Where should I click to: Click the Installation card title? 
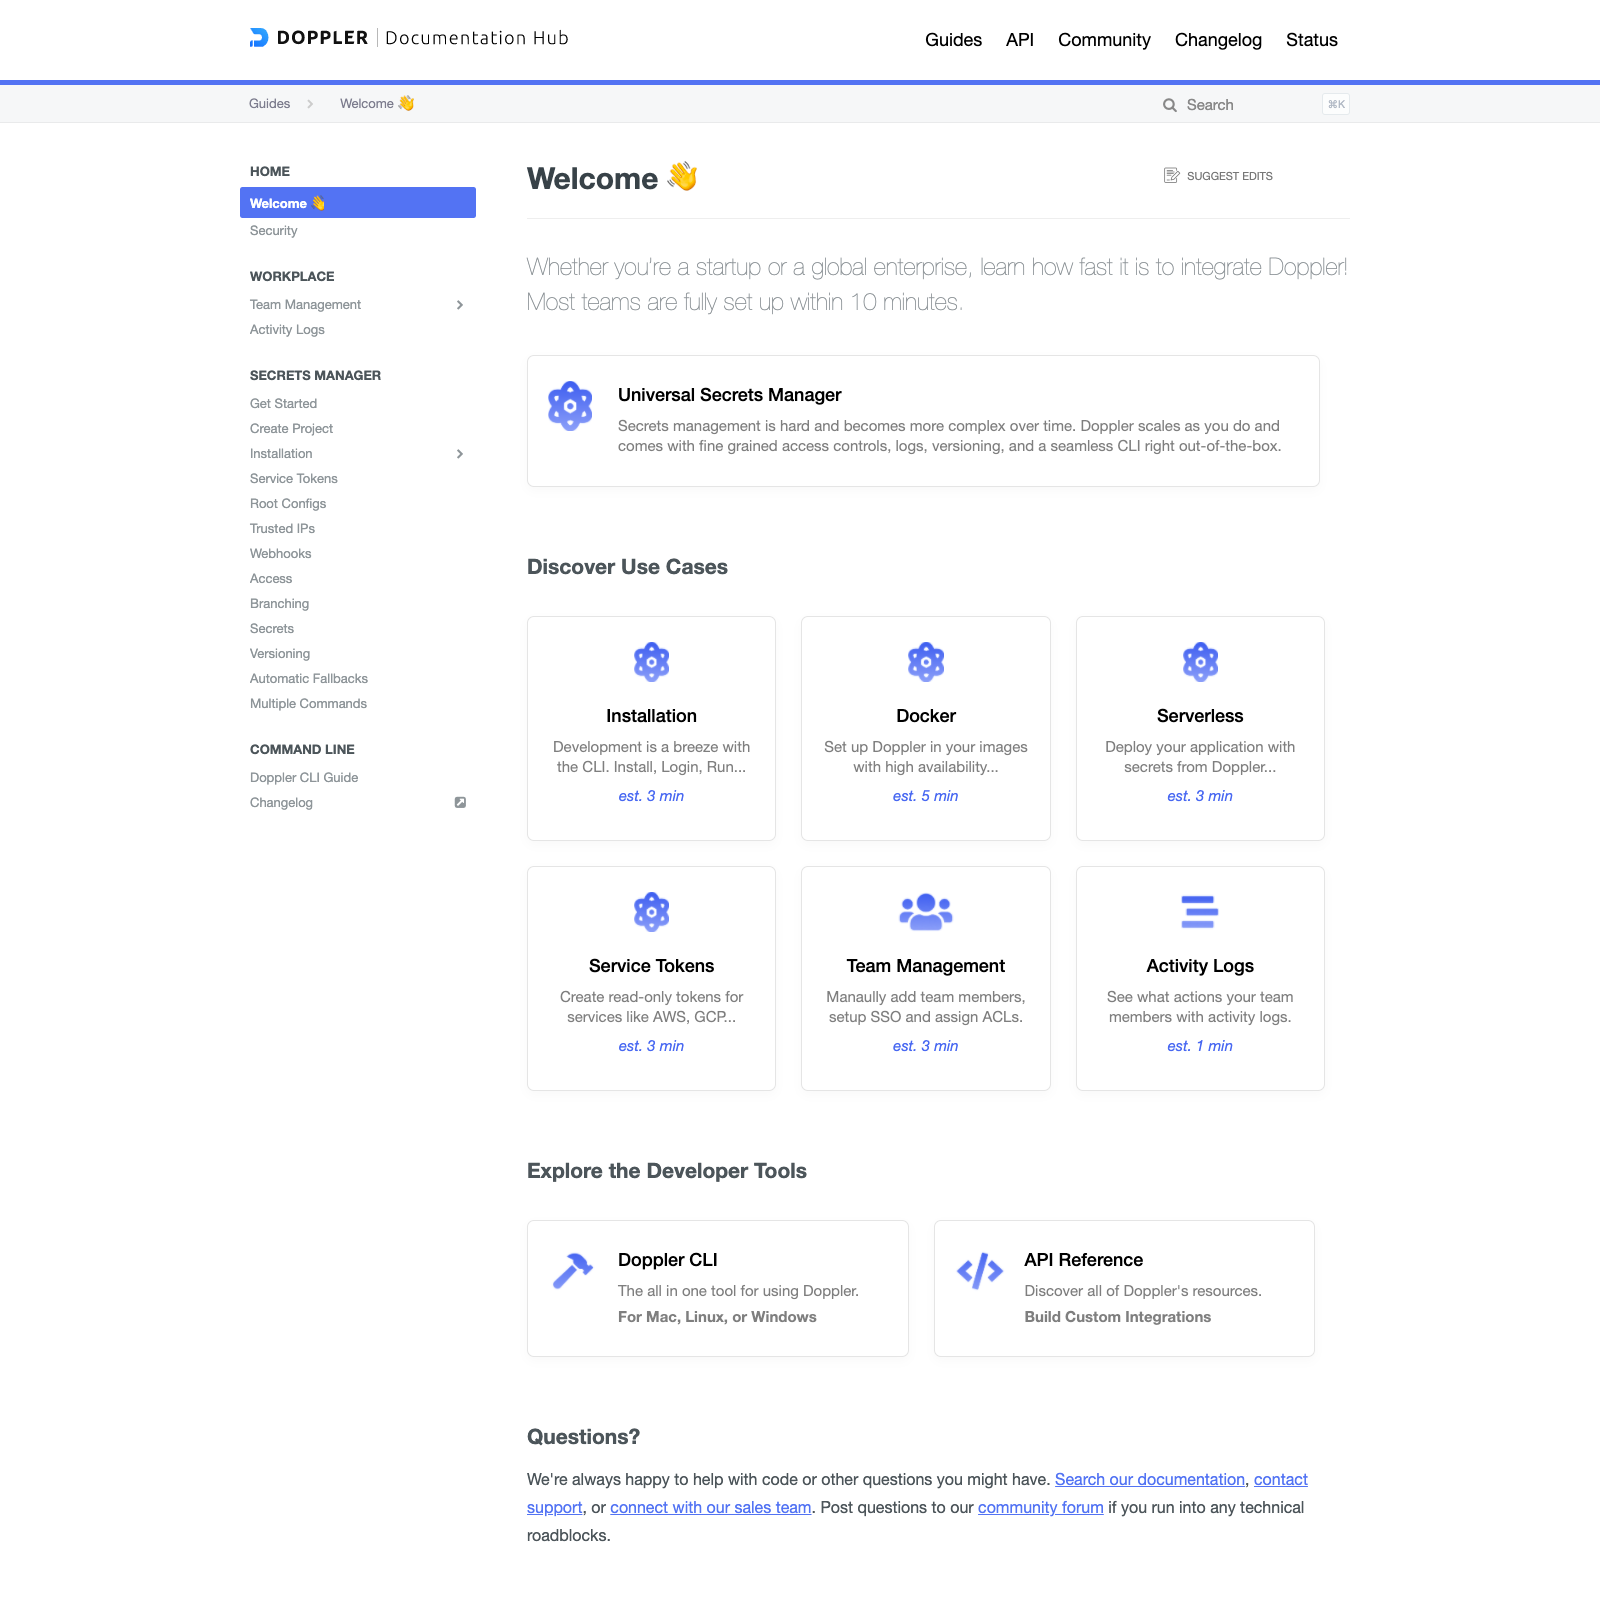point(652,716)
